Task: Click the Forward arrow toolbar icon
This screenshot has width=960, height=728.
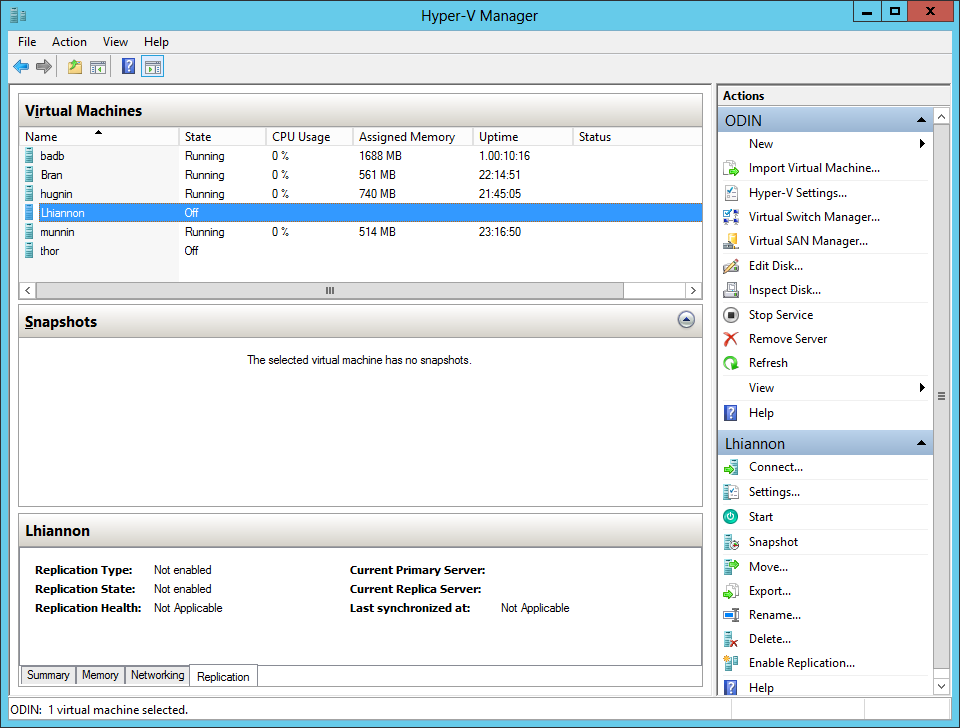Action: [43, 67]
